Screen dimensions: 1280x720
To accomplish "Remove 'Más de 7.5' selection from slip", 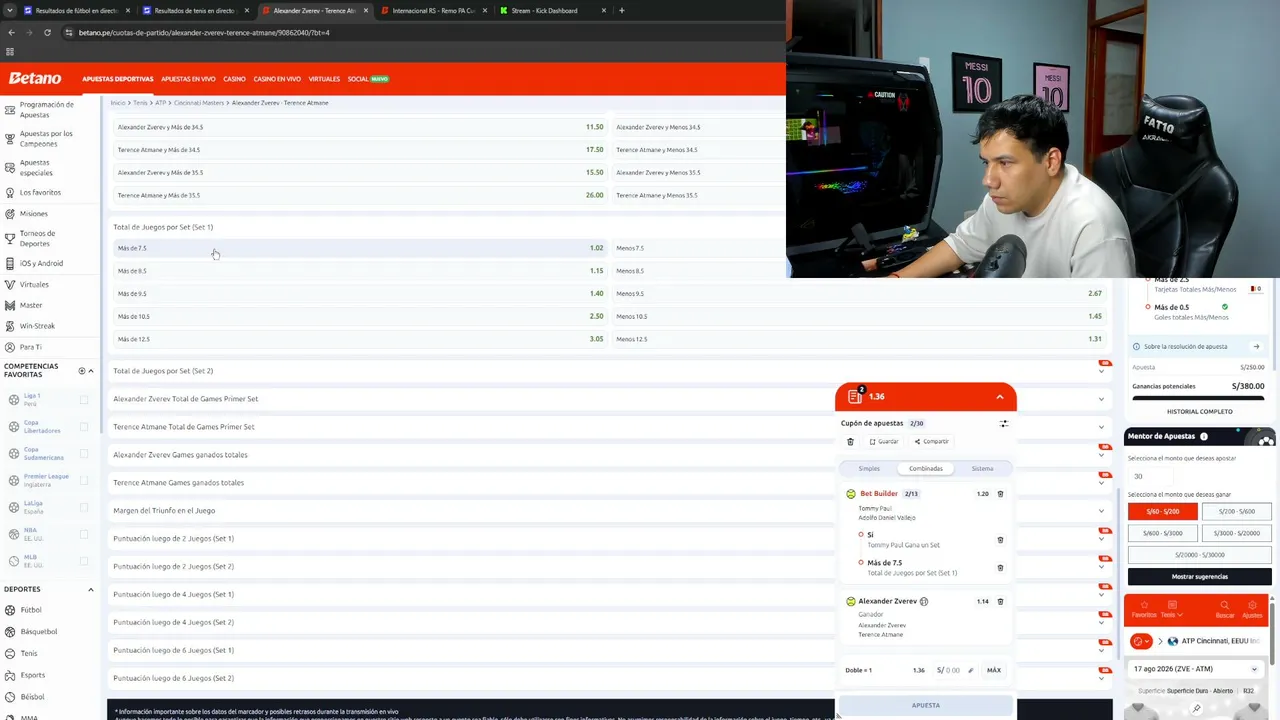I will click(x=1000, y=568).
